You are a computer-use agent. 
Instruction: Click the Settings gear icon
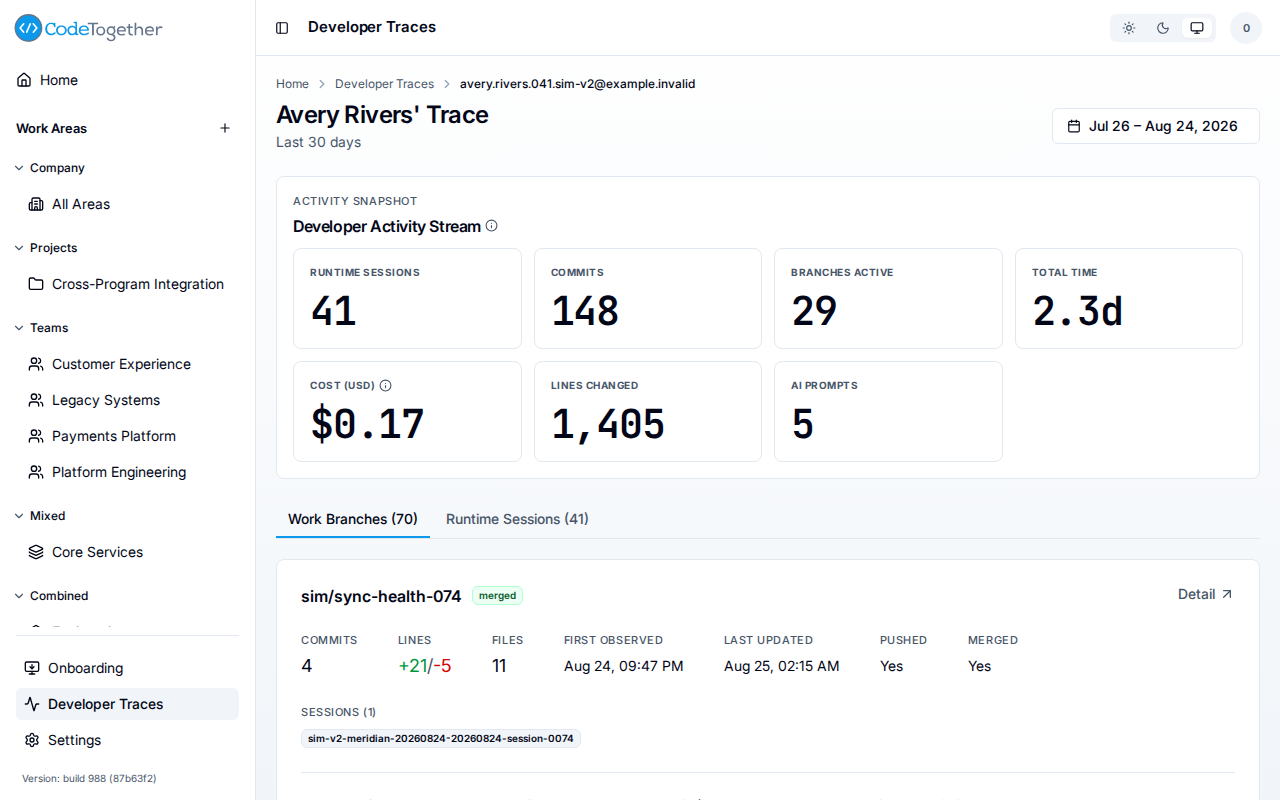(32, 740)
